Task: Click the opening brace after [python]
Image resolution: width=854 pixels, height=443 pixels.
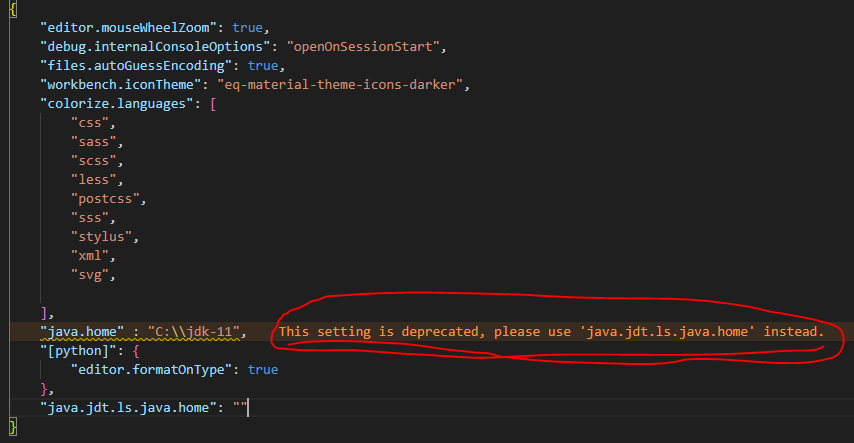Action: click(136, 351)
